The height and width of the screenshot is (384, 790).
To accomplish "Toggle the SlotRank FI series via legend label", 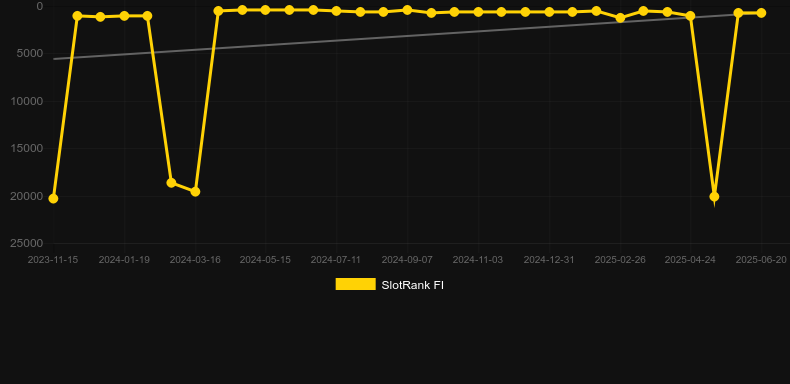I will click(x=412, y=285).
